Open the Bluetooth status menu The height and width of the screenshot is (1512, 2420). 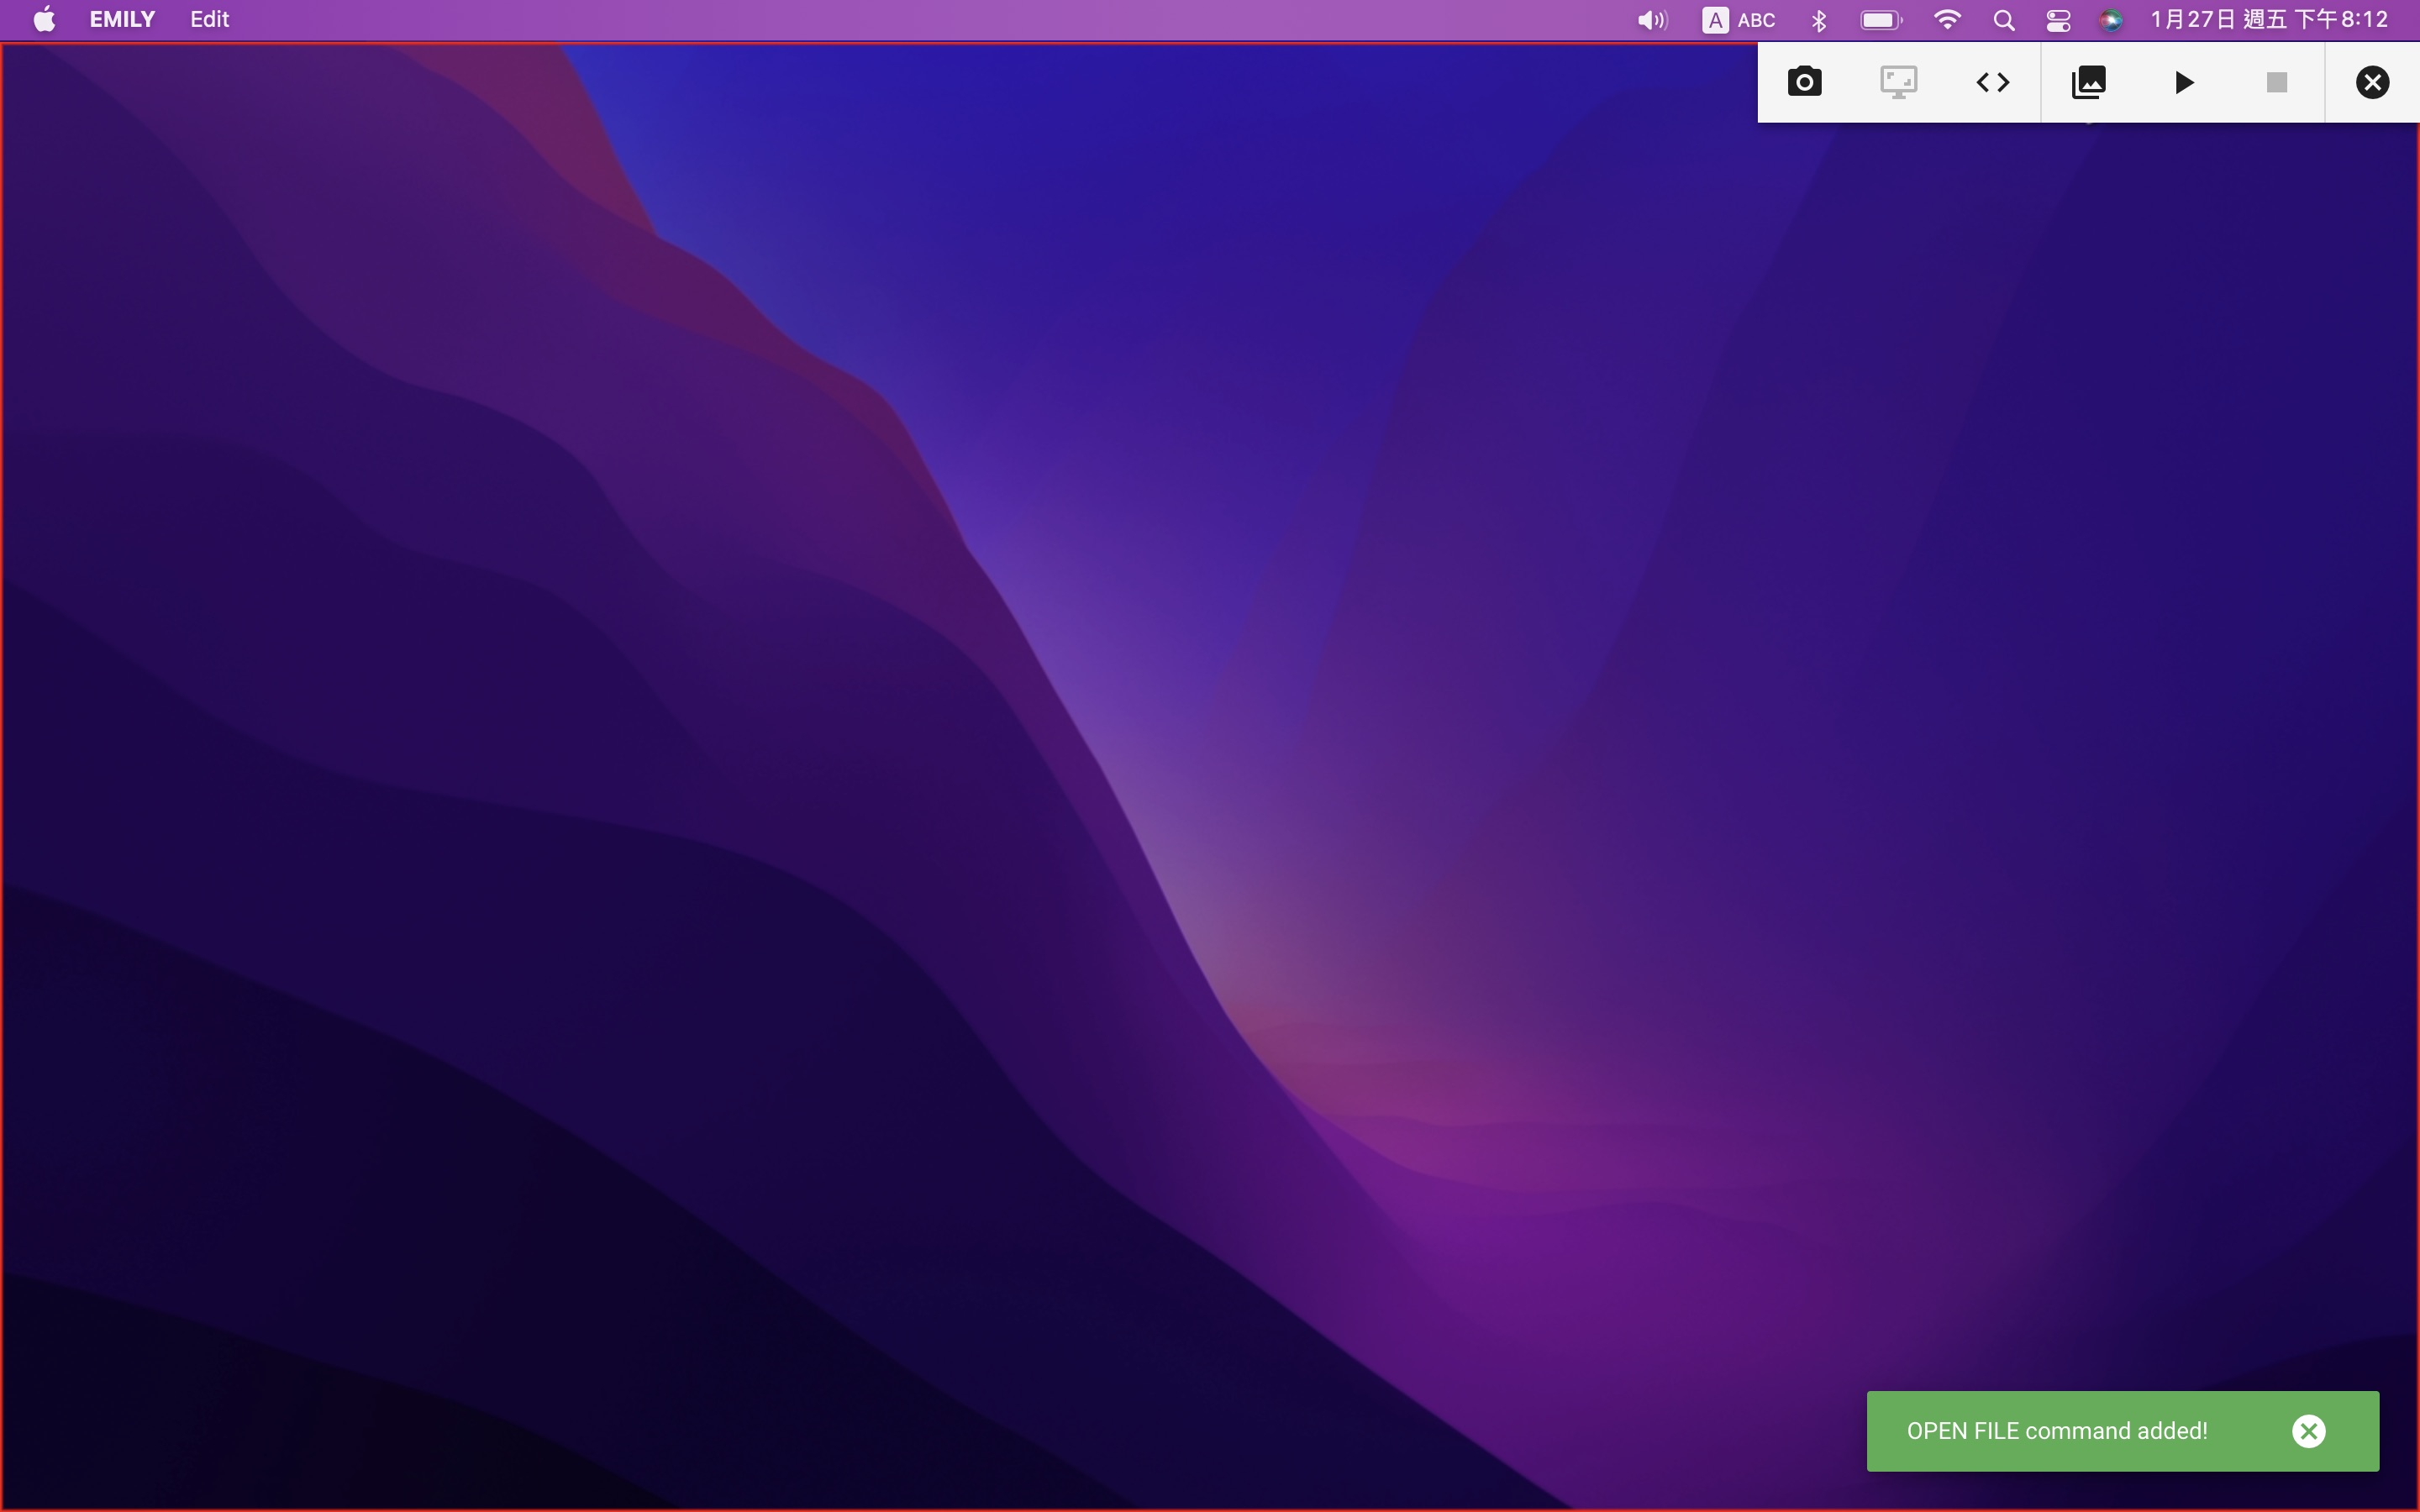coord(1819,20)
